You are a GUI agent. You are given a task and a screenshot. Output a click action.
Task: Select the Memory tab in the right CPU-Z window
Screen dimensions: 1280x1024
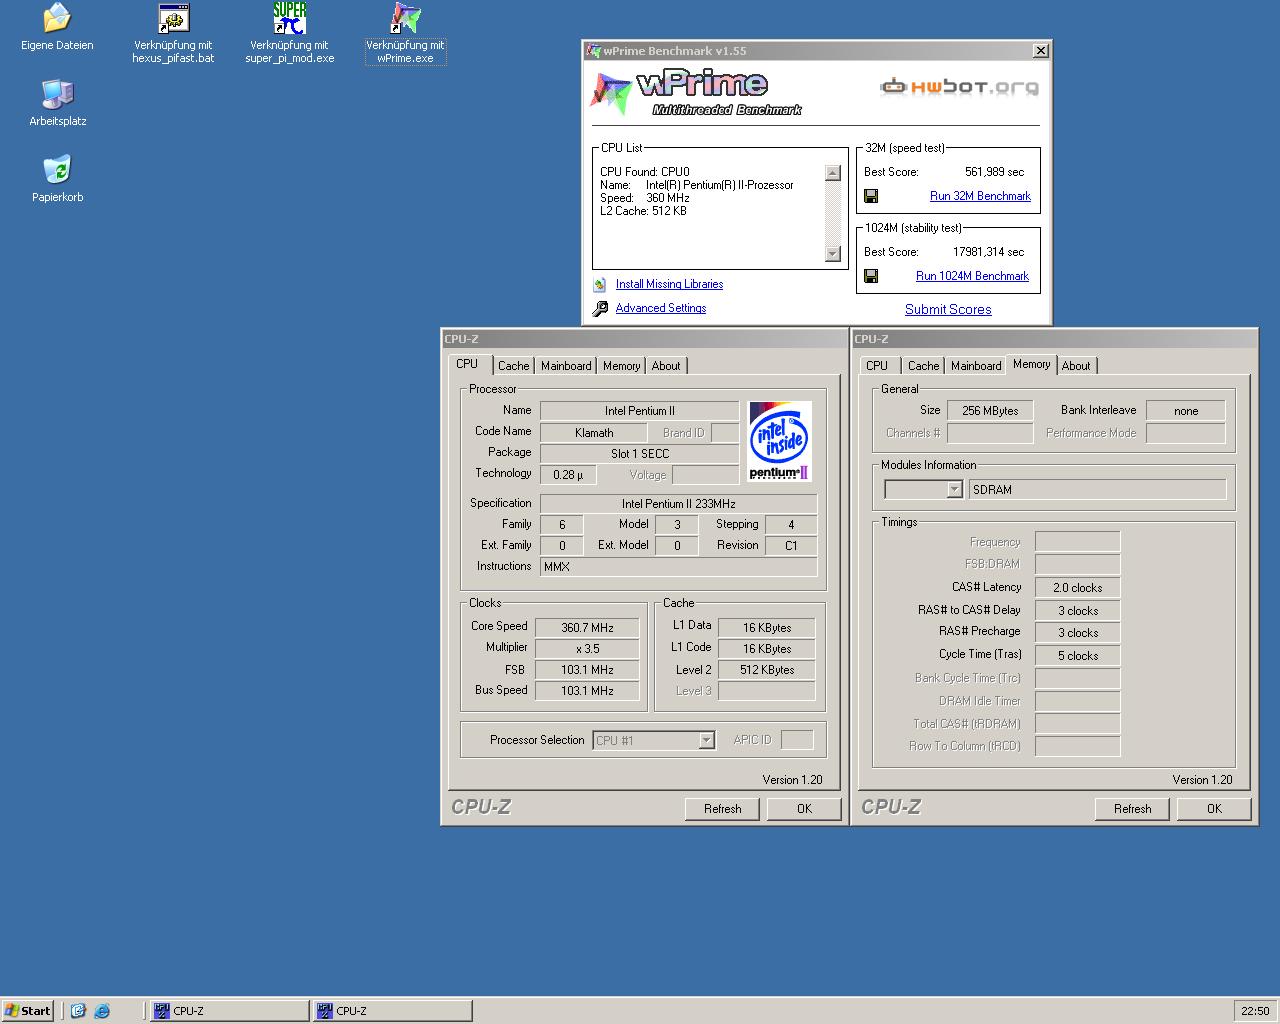pos(1031,364)
